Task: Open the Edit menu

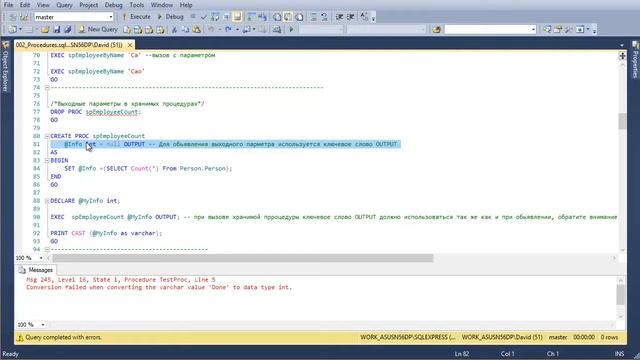Action: pos(24,5)
